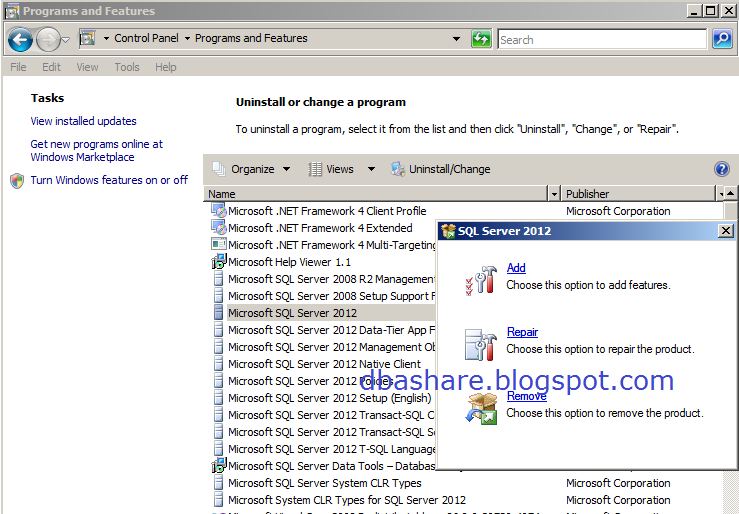Select Microsoft SQL Server 2012 Setup (English)

point(329,398)
